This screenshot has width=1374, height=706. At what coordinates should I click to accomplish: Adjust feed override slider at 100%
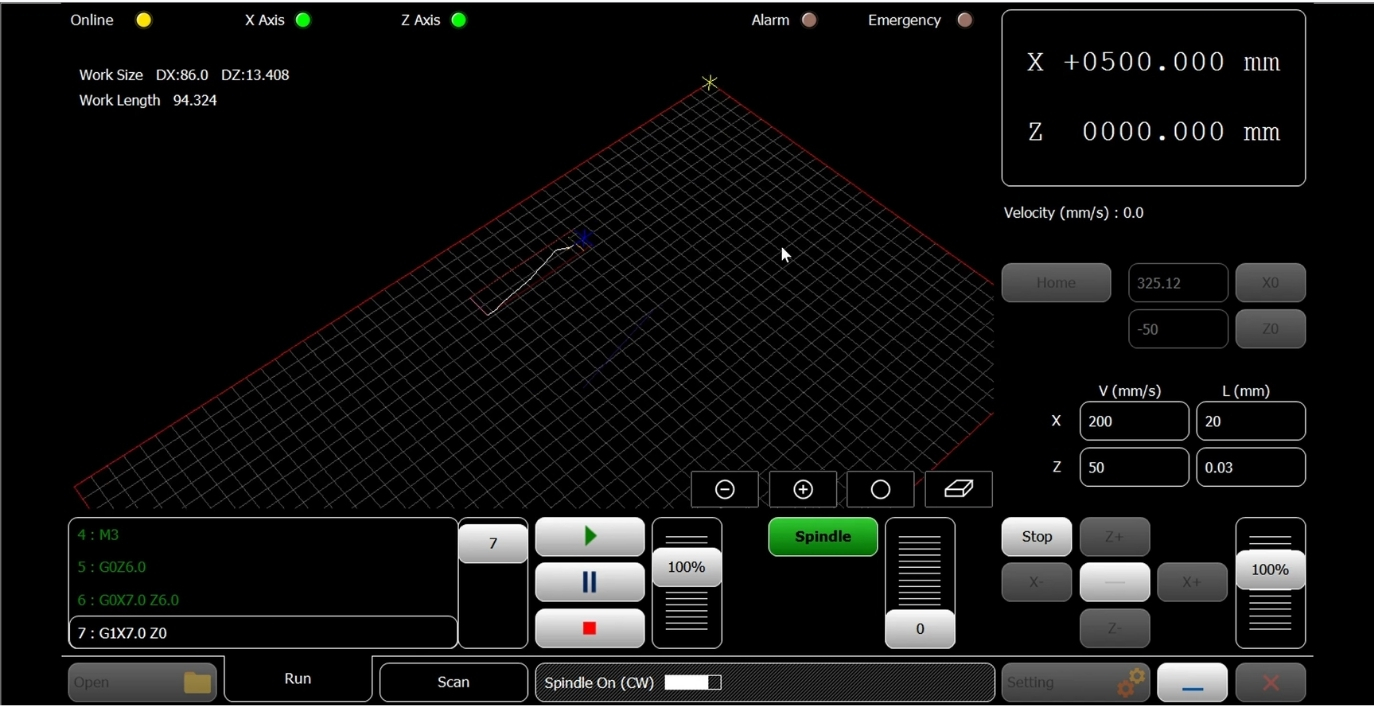687,567
